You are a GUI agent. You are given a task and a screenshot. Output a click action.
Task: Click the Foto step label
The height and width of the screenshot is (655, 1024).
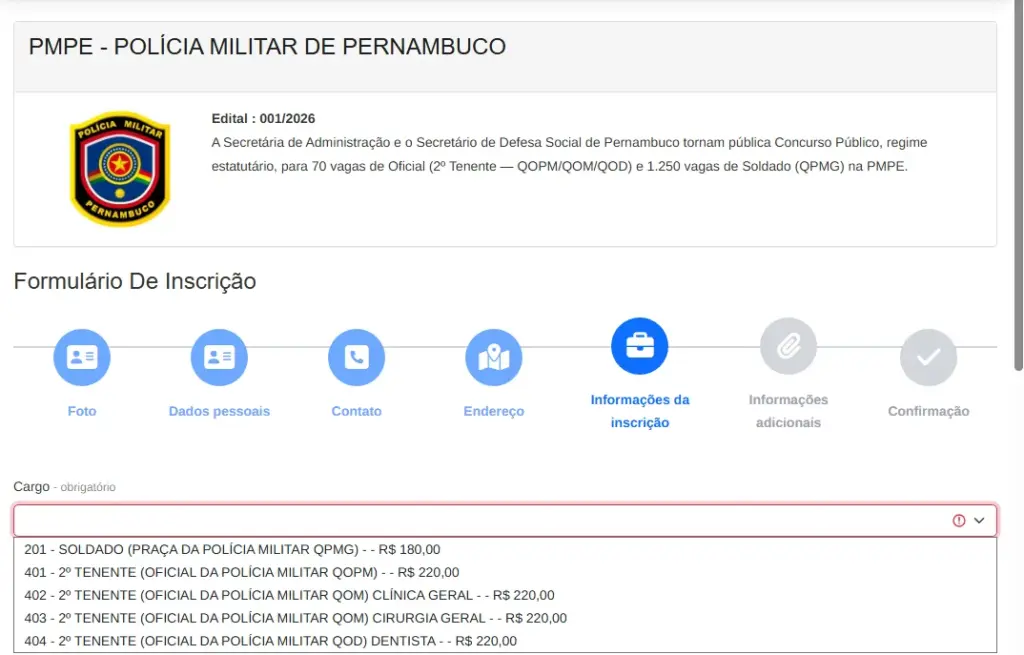[x=82, y=411]
